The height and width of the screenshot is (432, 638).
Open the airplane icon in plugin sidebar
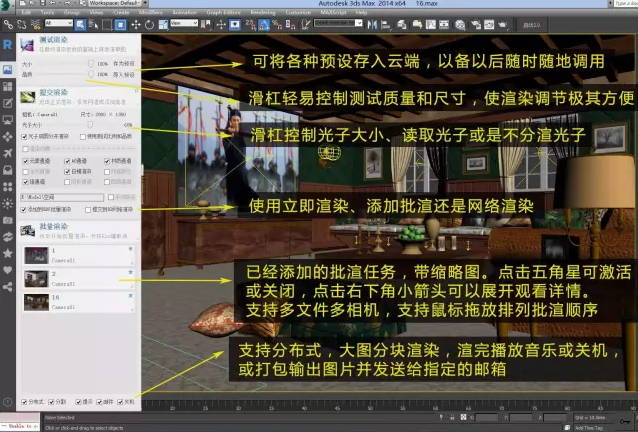pos(7,153)
